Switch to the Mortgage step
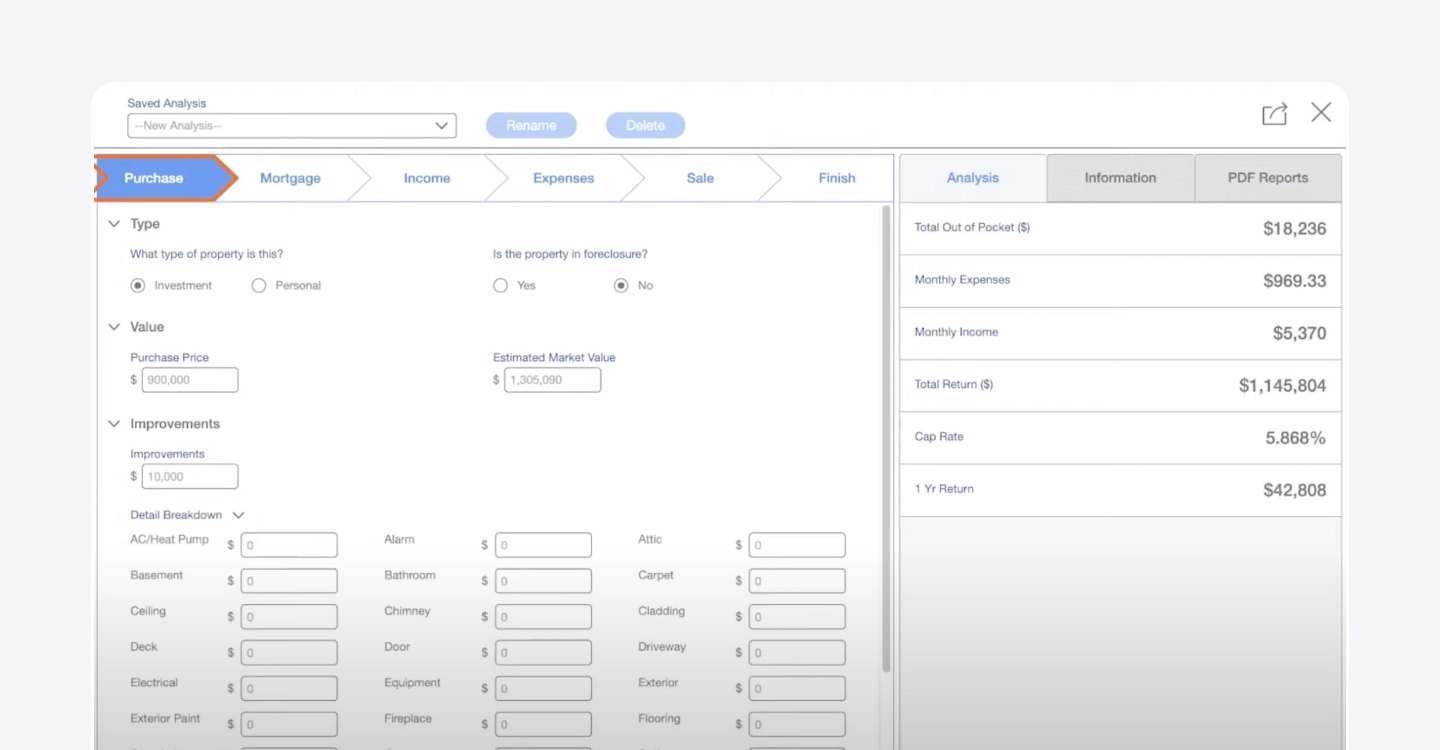This screenshot has height=750, width=1440. tap(290, 177)
